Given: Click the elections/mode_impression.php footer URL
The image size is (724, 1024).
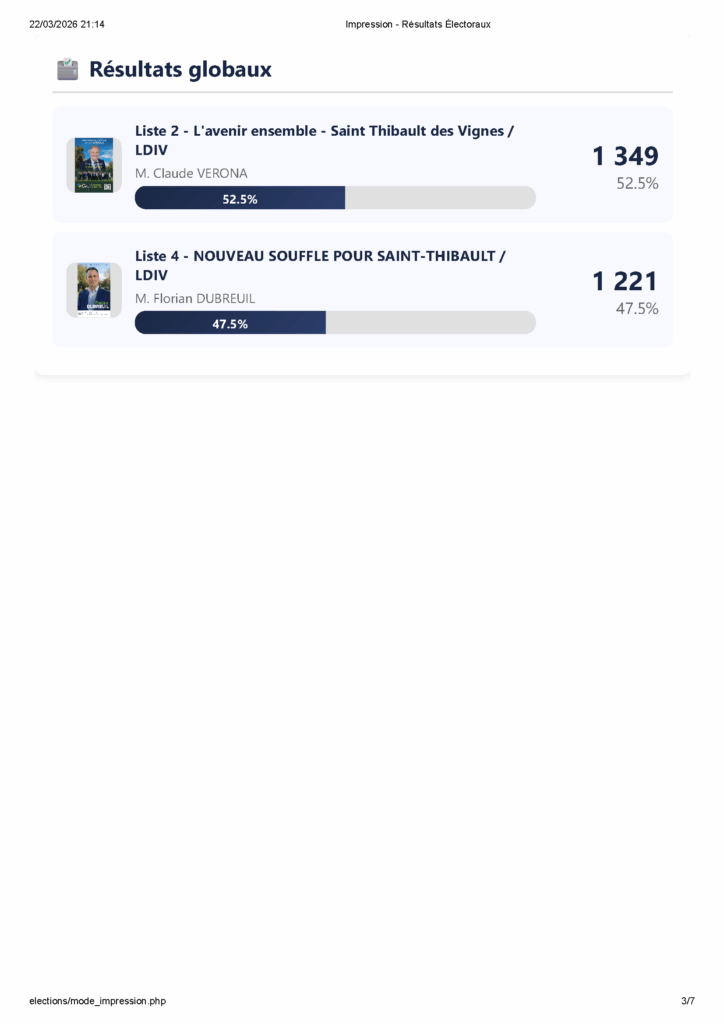Looking at the screenshot, I should tap(97, 1000).
